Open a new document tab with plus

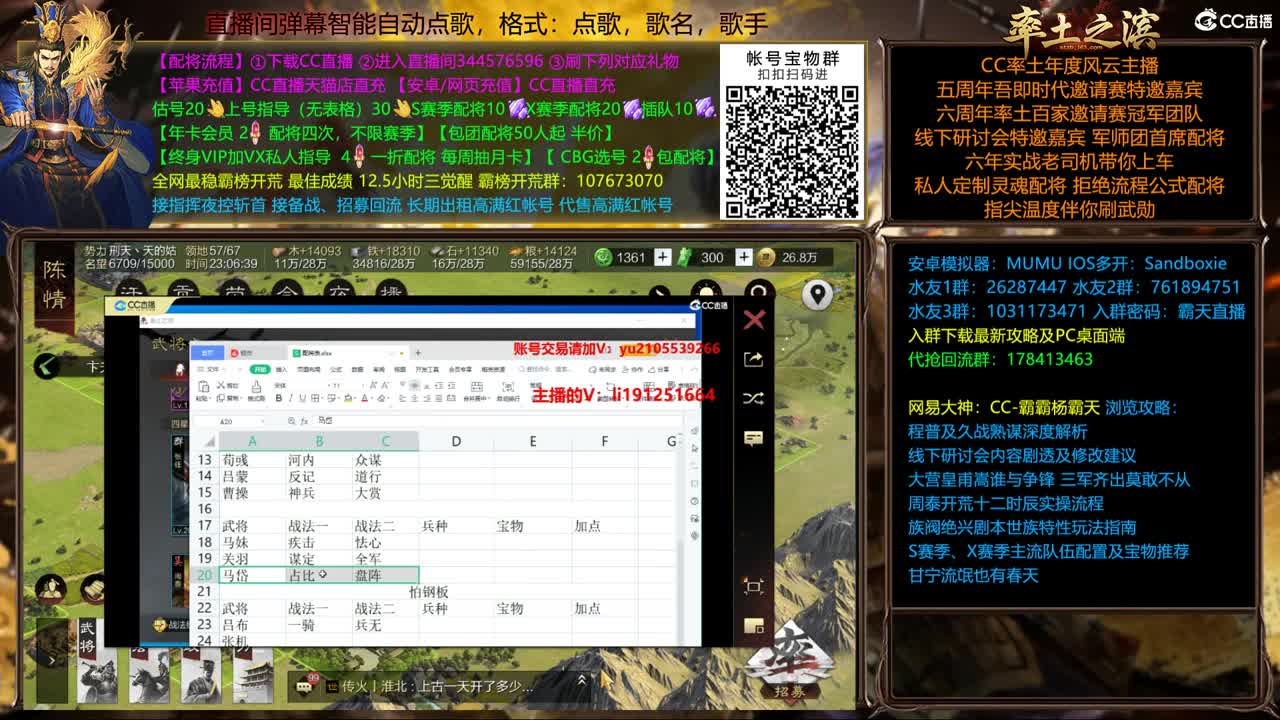418,353
